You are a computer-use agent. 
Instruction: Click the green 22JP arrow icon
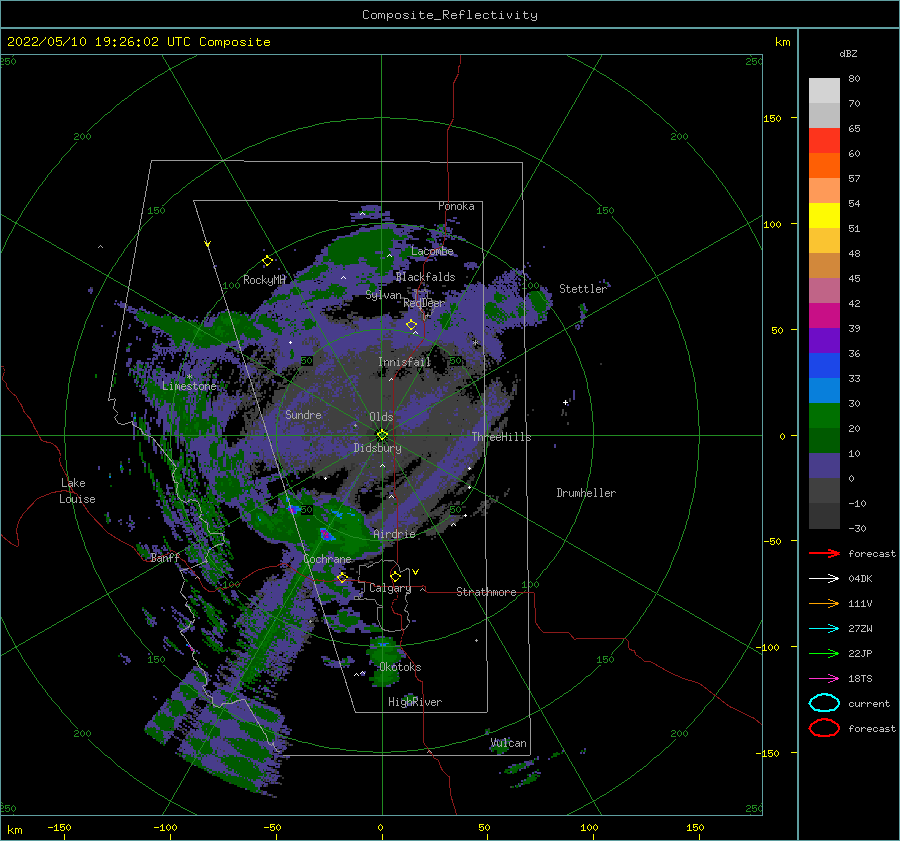point(824,653)
